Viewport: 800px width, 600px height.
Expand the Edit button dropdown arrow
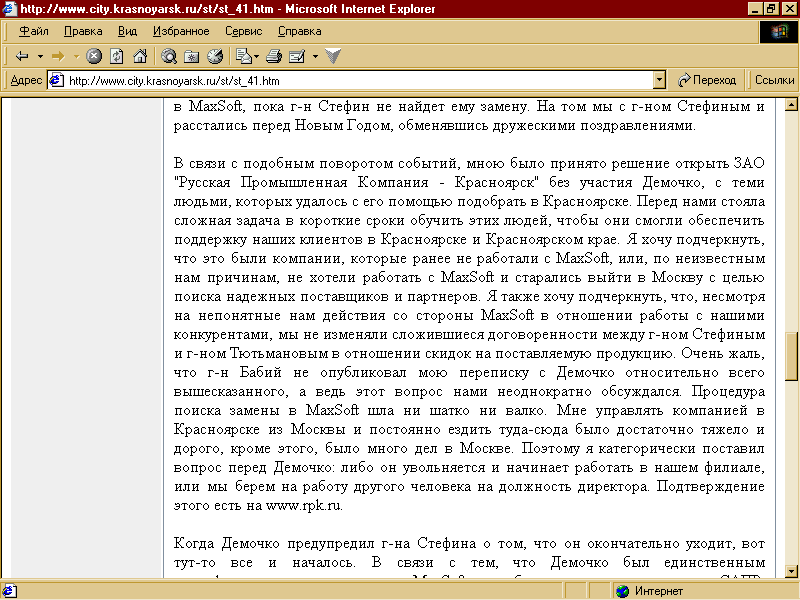click(315, 57)
